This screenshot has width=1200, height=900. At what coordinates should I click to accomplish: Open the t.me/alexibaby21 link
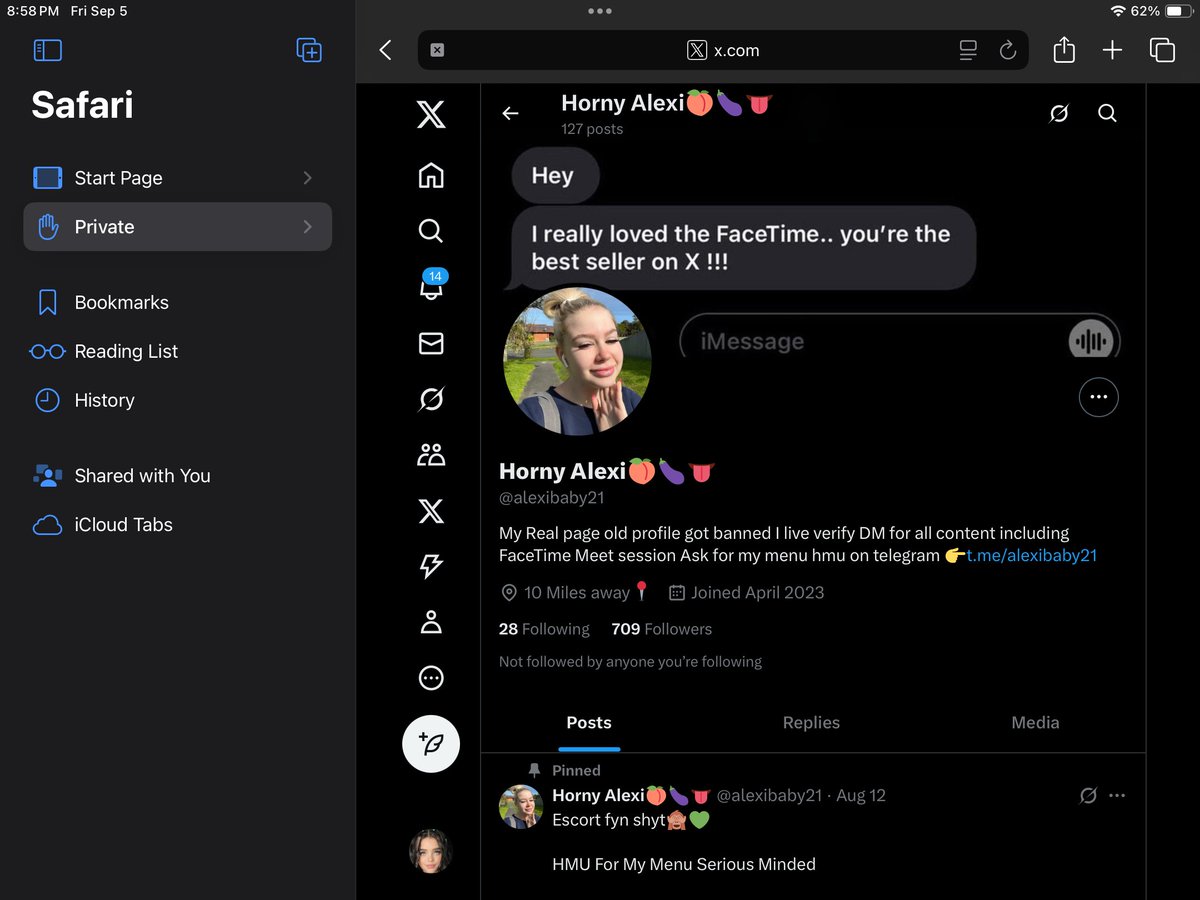click(x=1032, y=555)
